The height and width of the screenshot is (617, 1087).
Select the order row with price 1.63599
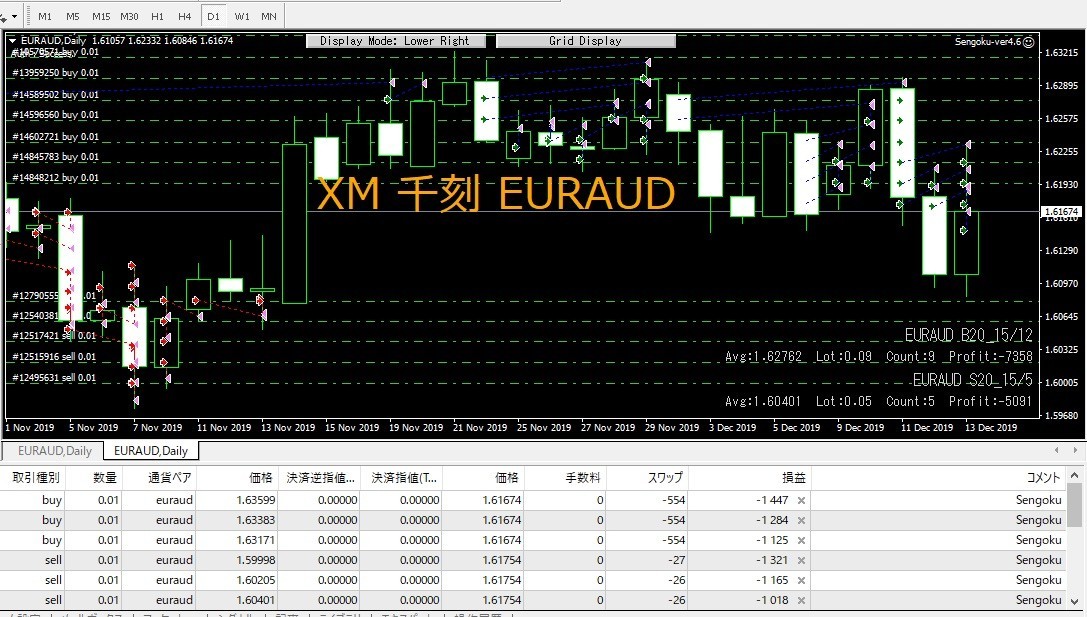(x=533, y=500)
